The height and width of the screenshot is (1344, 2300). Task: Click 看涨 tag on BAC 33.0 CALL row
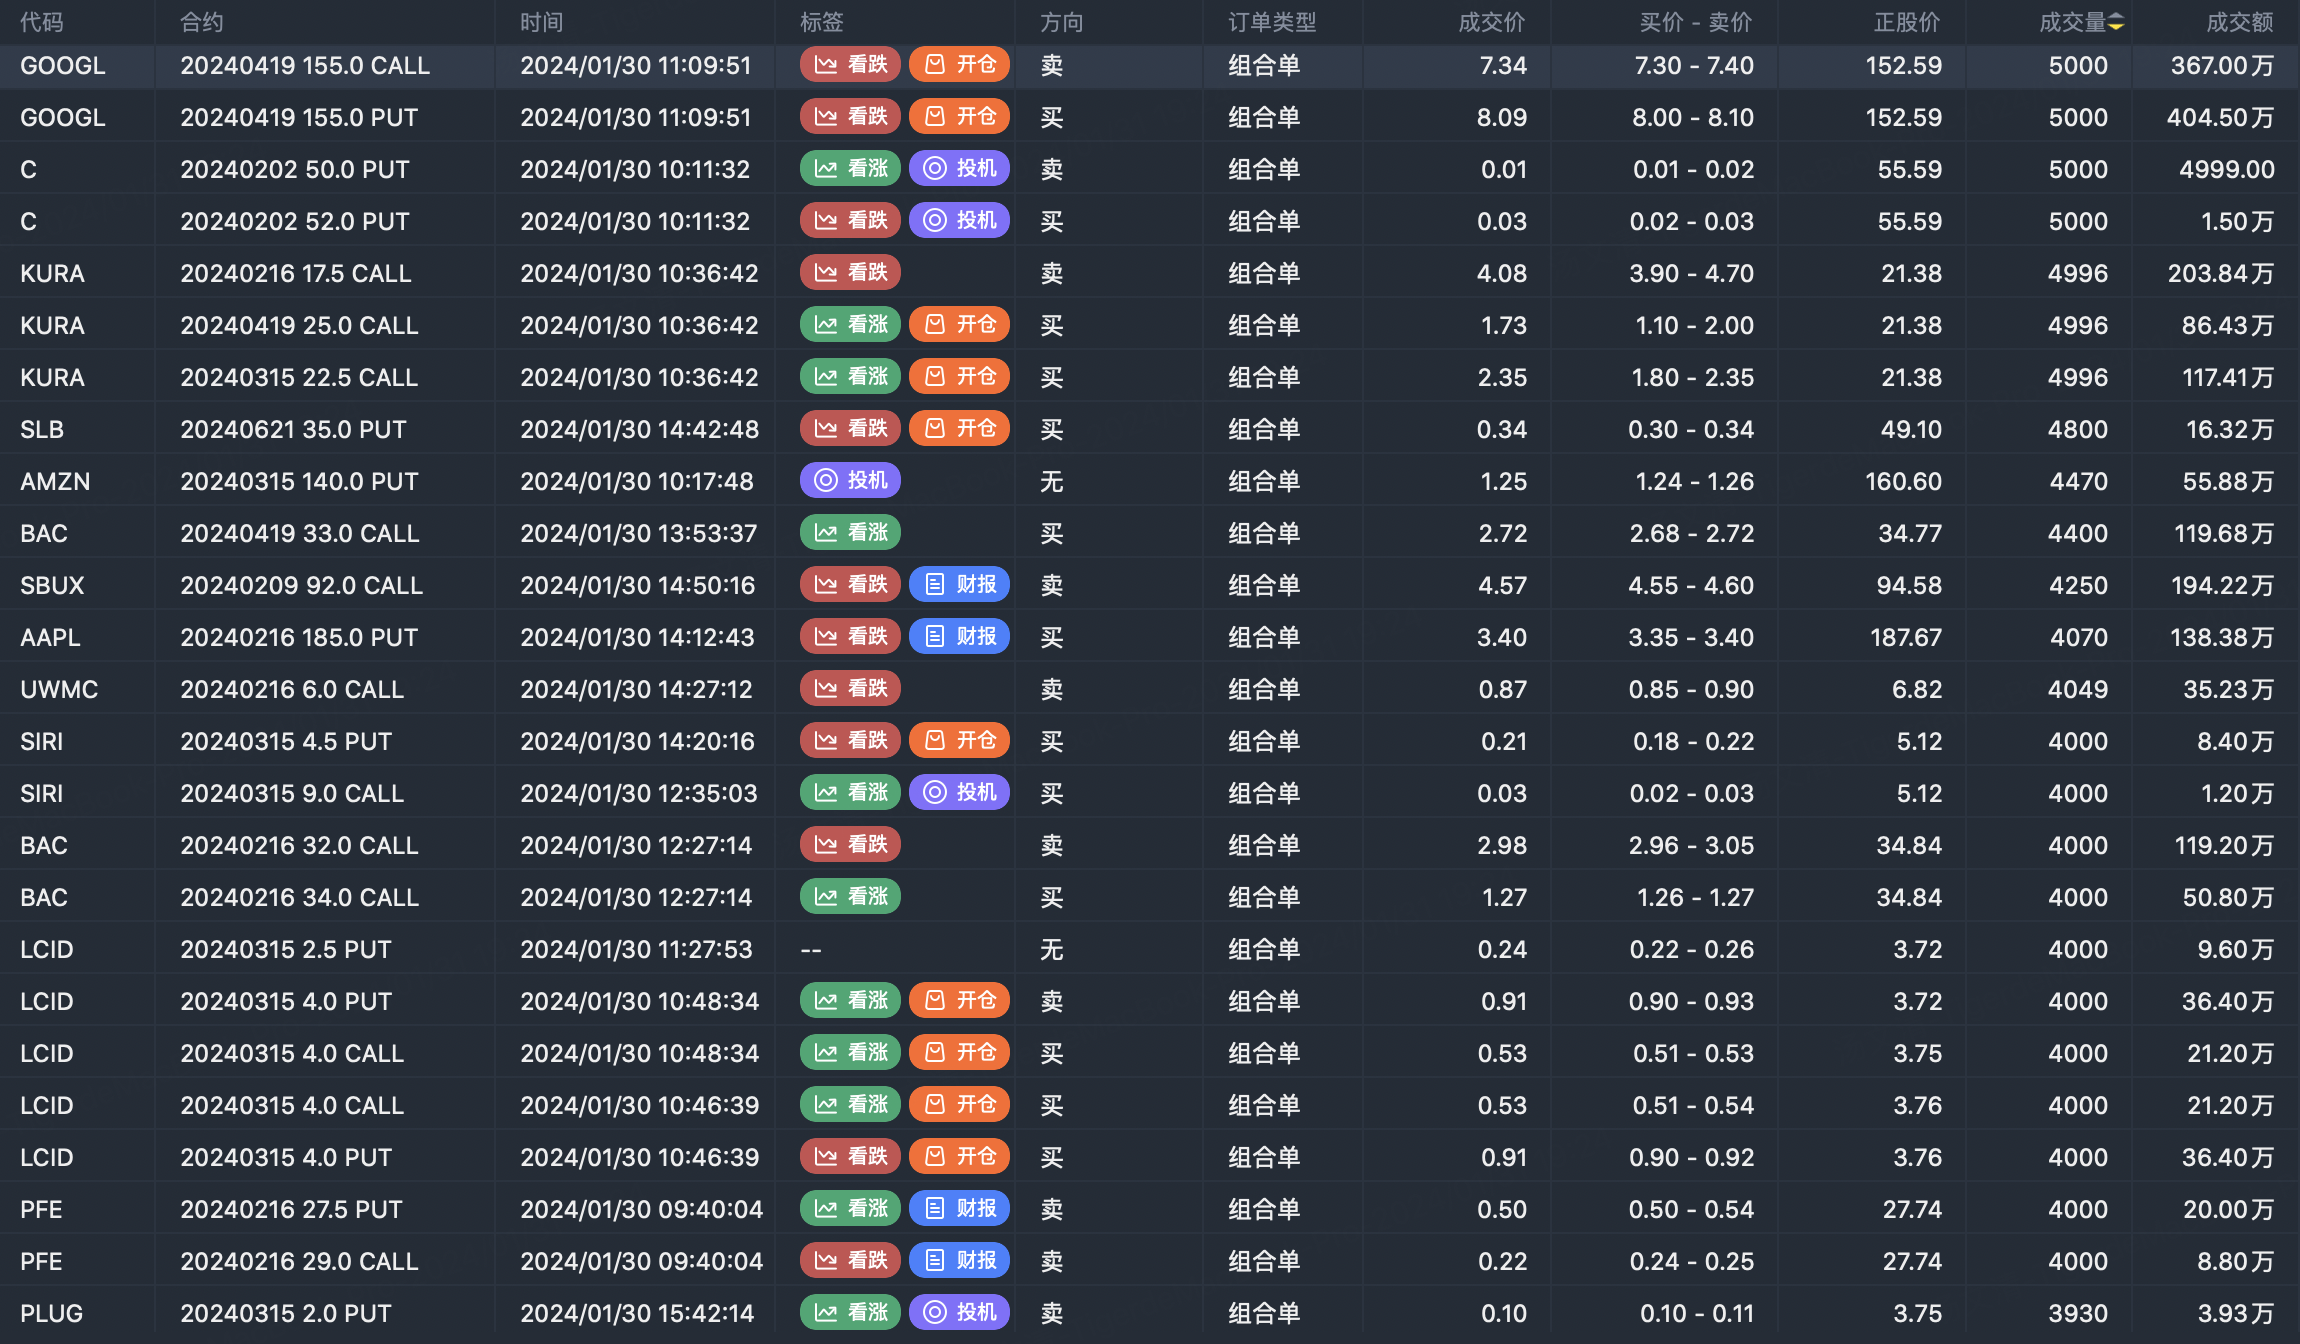tap(850, 533)
